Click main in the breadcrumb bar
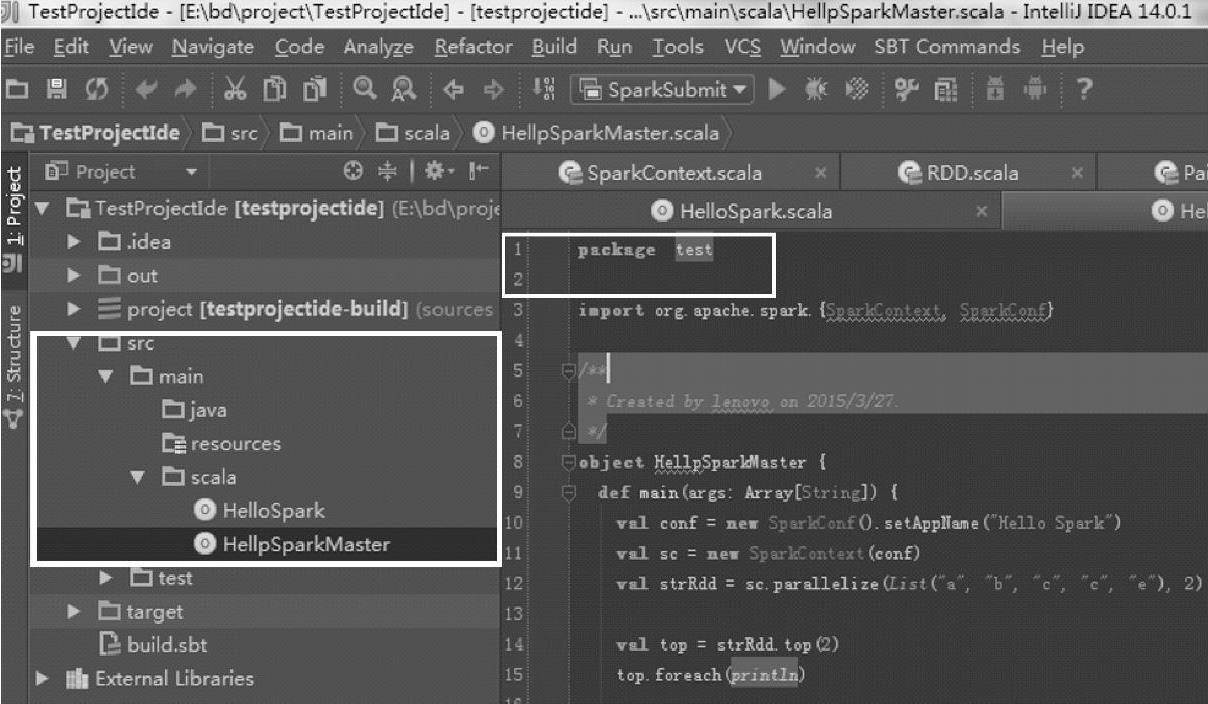 [x=316, y=132]
